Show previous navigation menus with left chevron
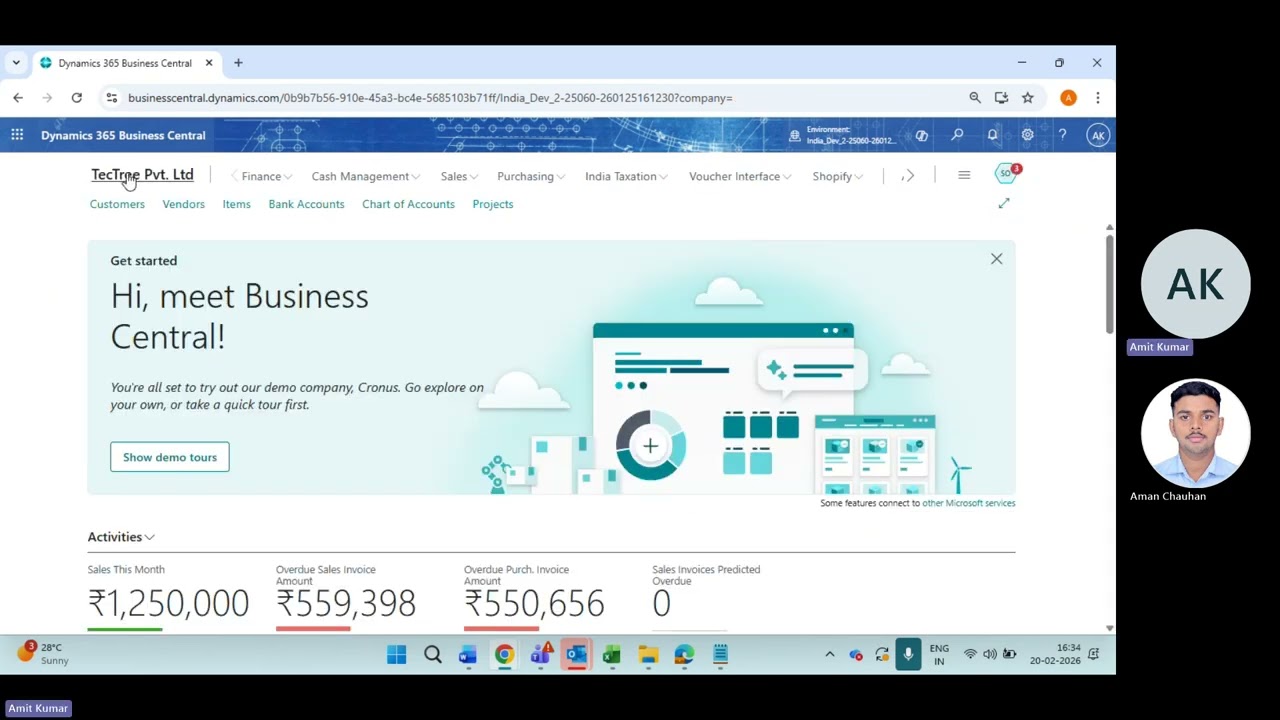 coord(234,176)
